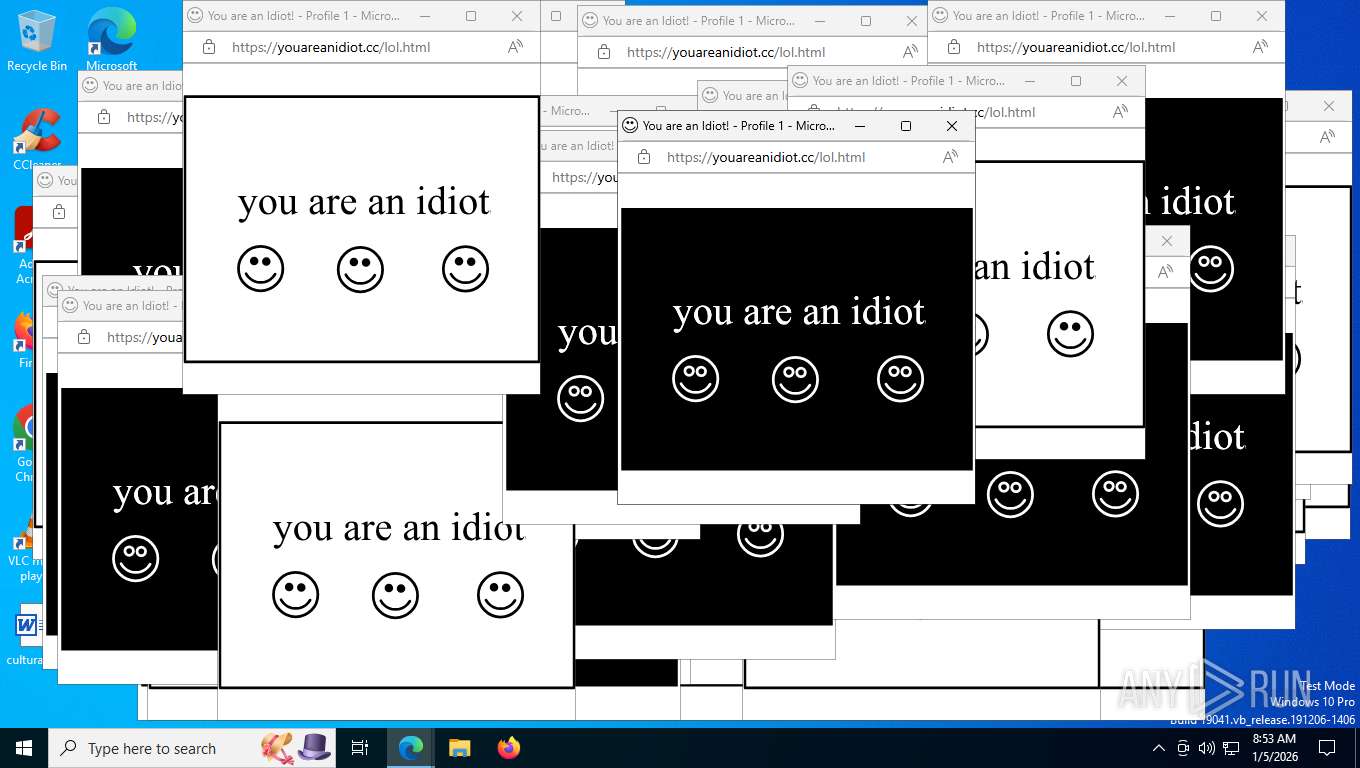The height and width of the screenshot is (768, 1360).
Task: Click black 'you are an idiot' text in window beside Recycle Bin
Action: pos(364,203)
